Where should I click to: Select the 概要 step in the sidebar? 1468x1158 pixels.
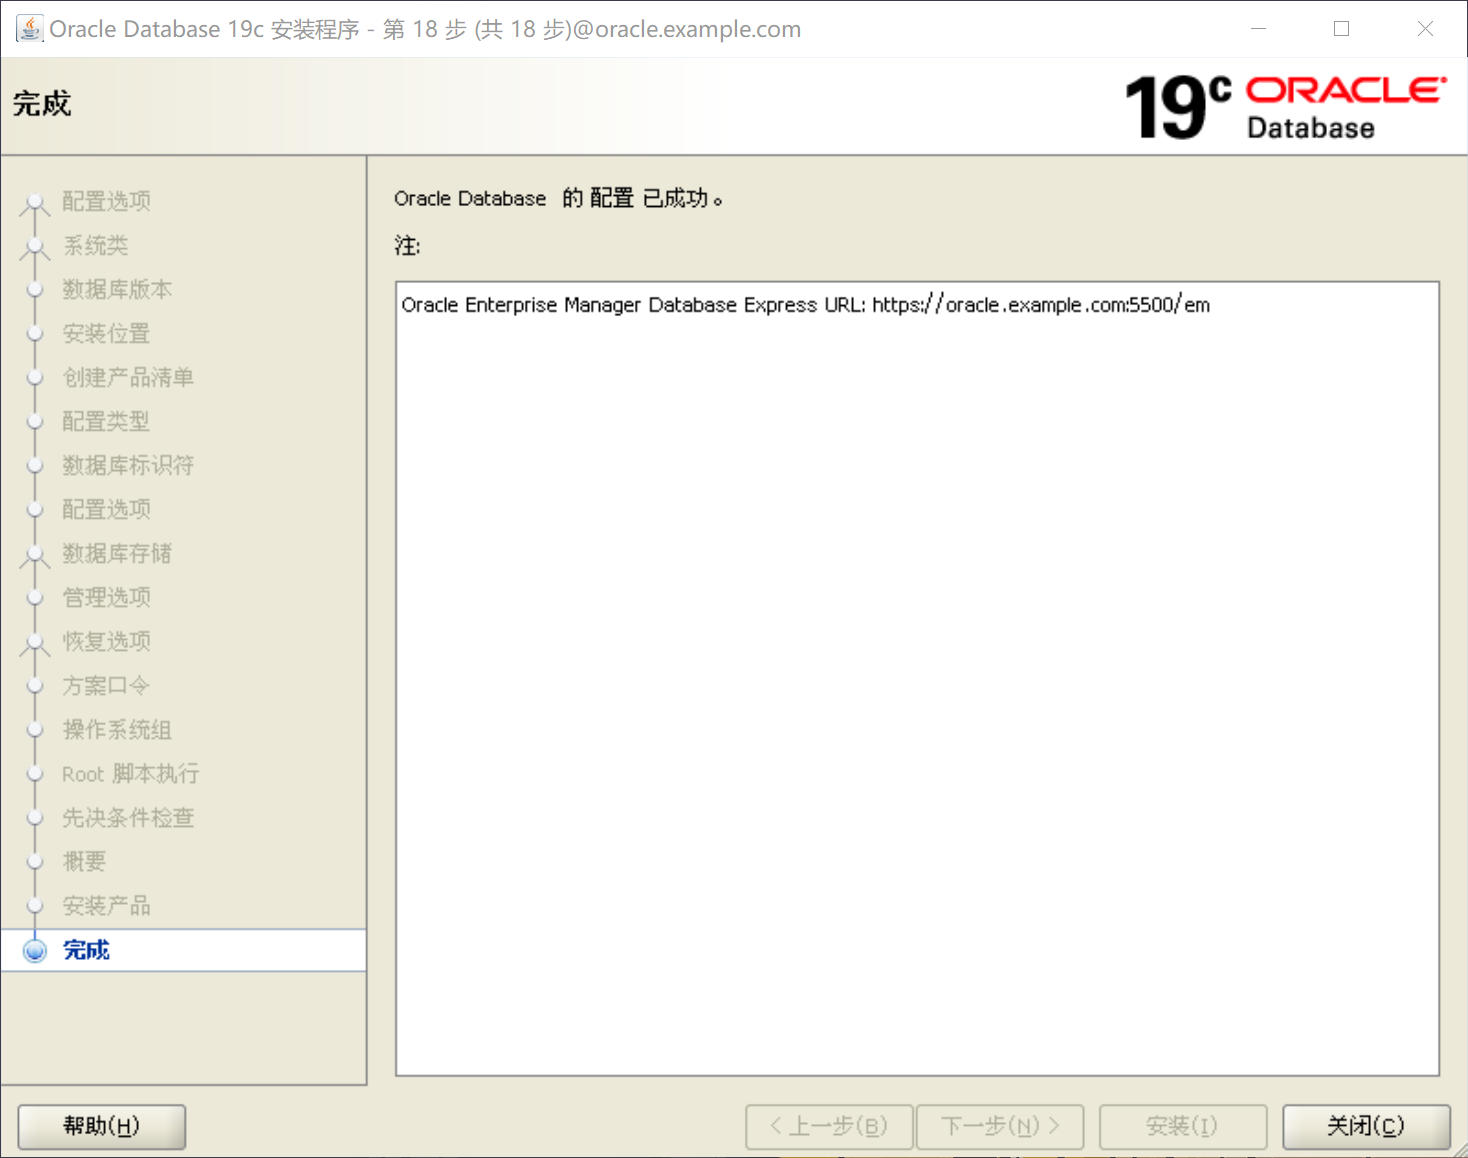tap(84, 861)
